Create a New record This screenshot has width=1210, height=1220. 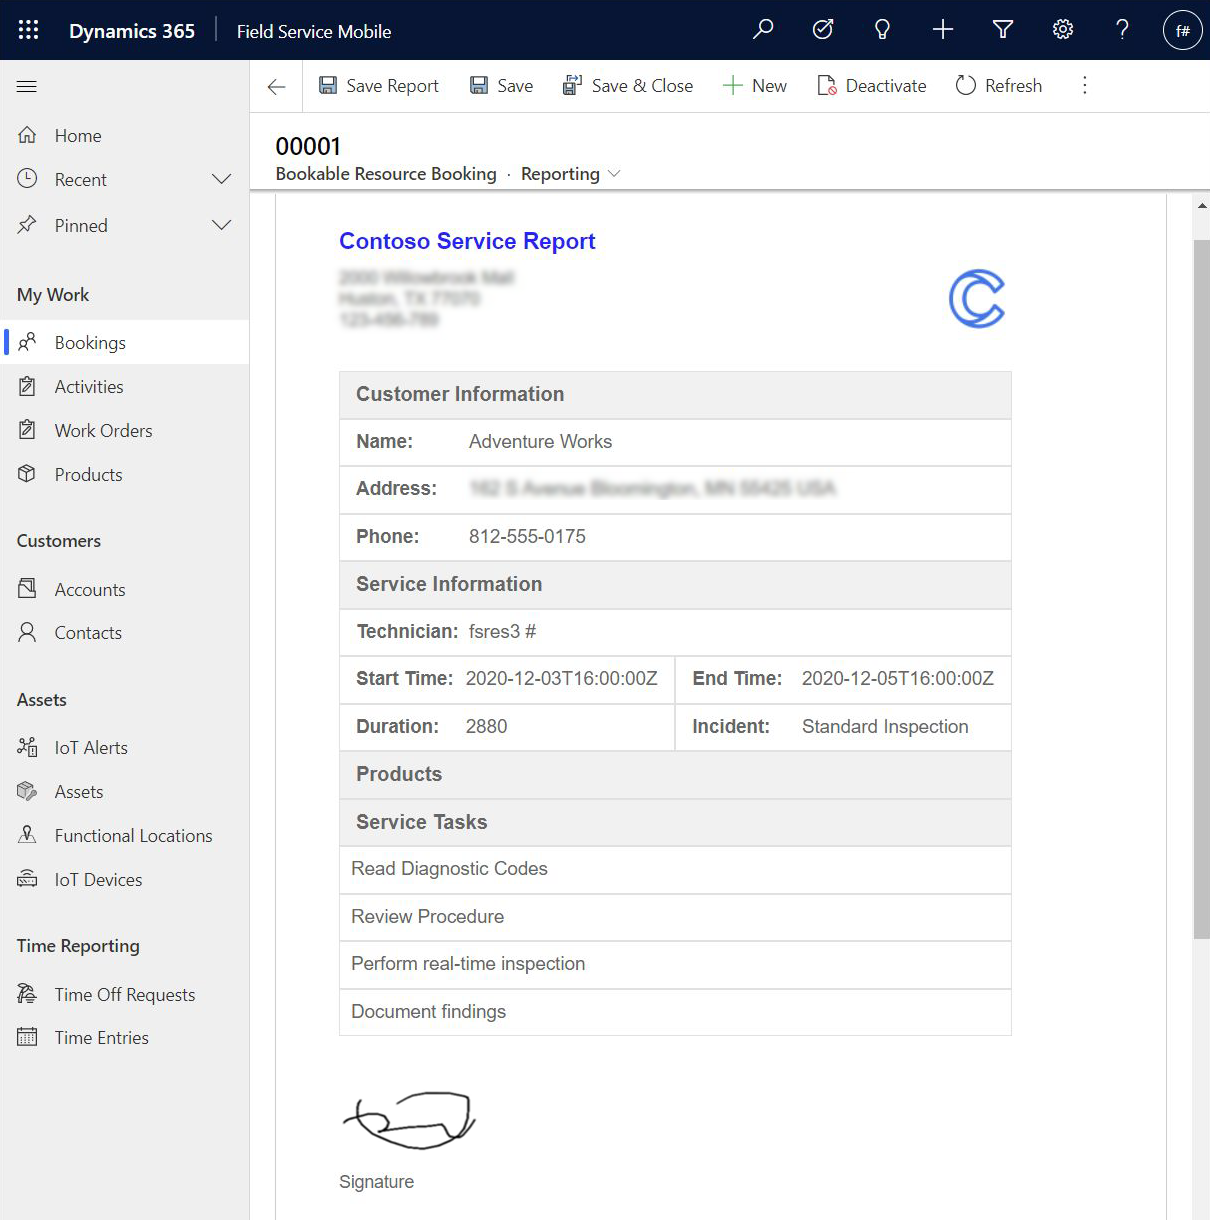click(x=755, y=86)
